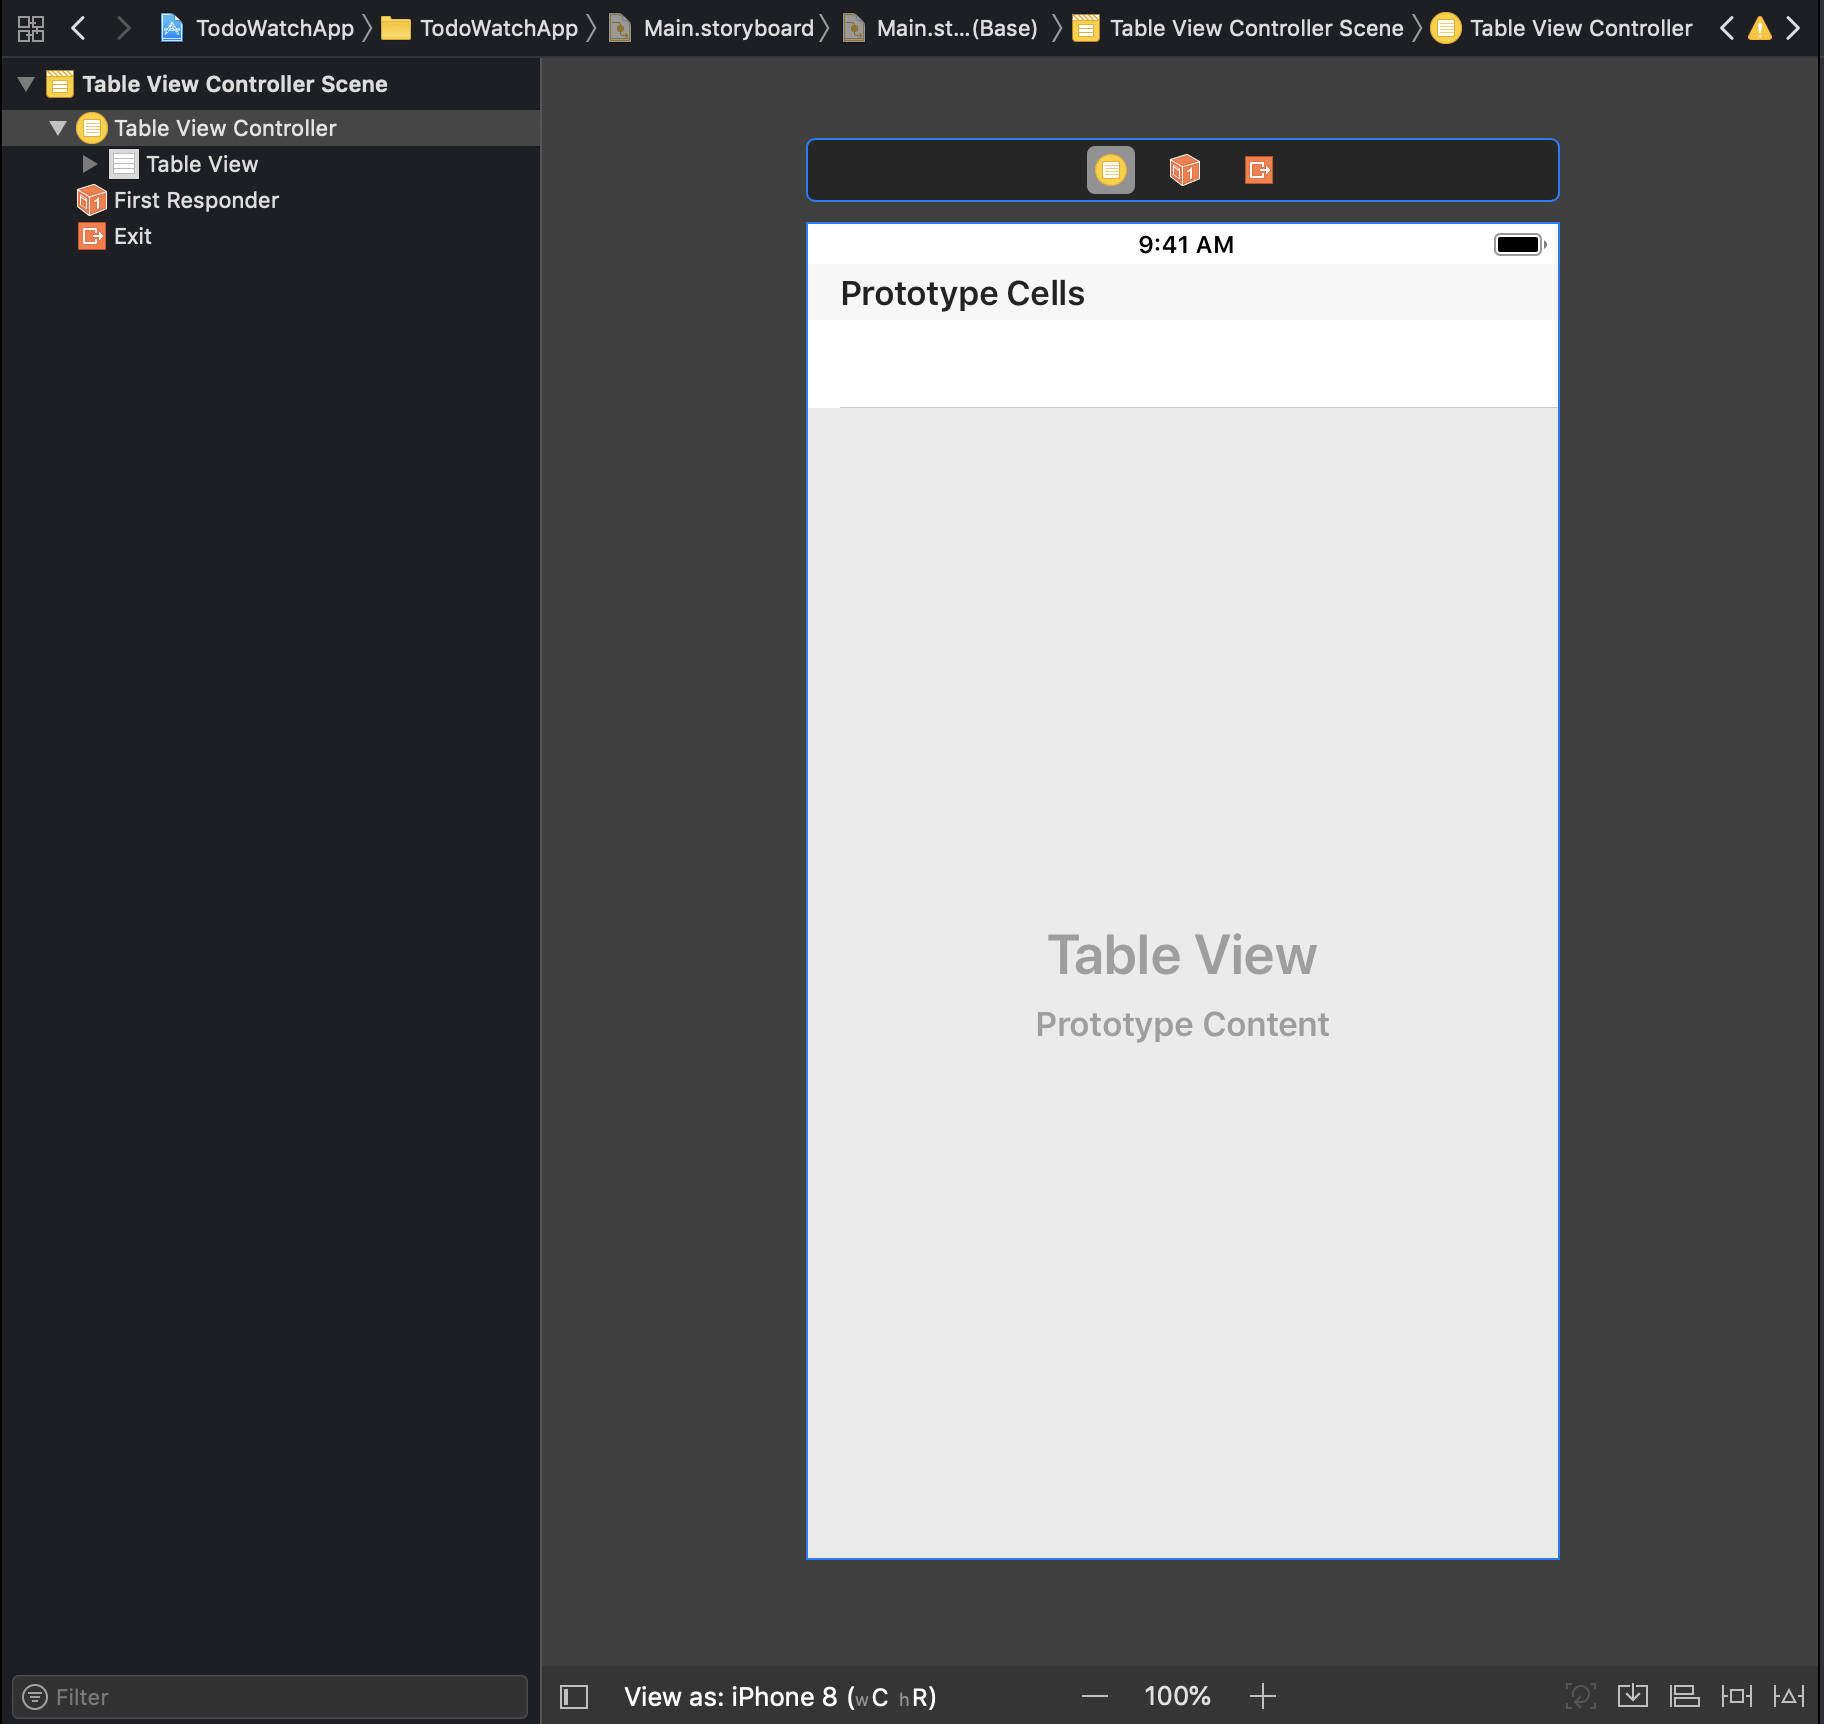Click the First Responder cube in scene dock
The height and width of the screenshot is (1724, 1824).
click(1185, 170)
